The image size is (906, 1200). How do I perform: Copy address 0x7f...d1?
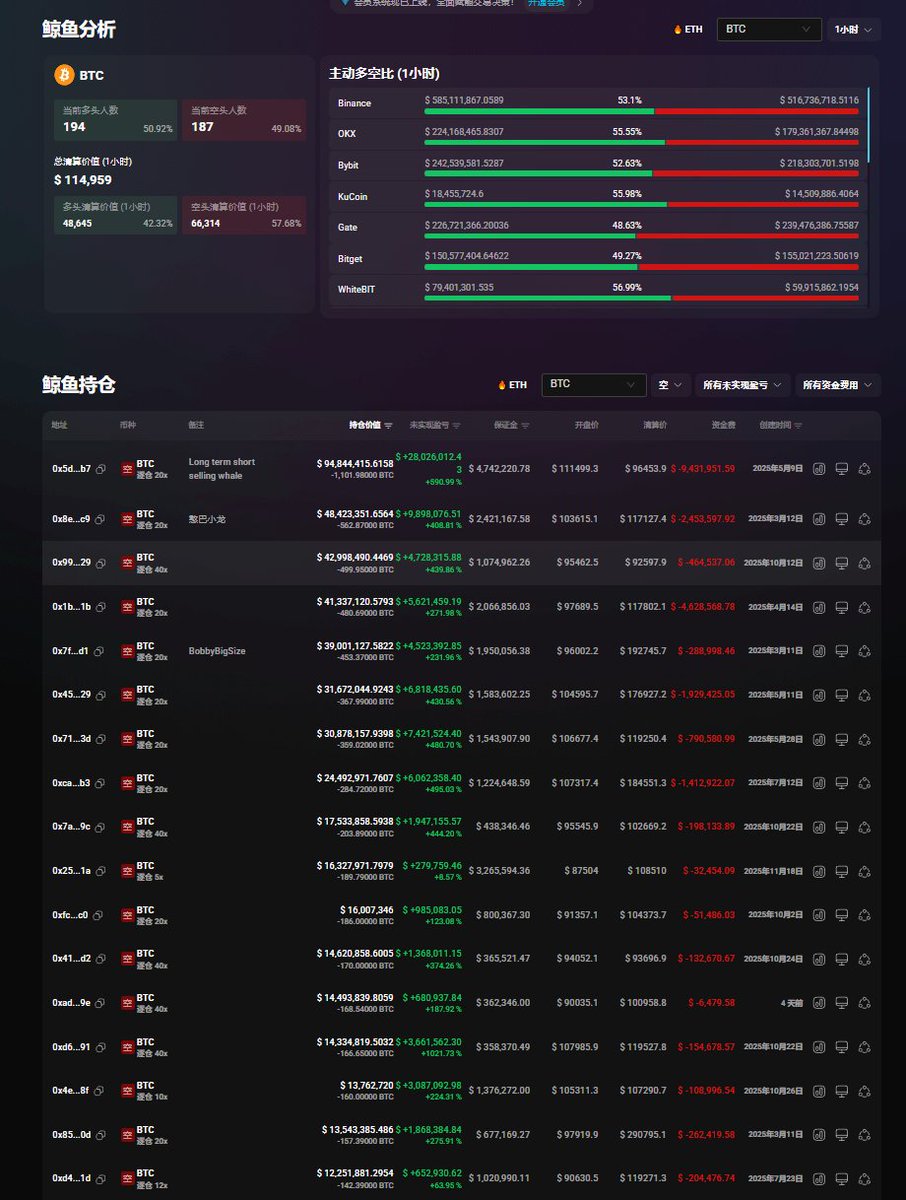pyautogui.click(x=100, y=651)
